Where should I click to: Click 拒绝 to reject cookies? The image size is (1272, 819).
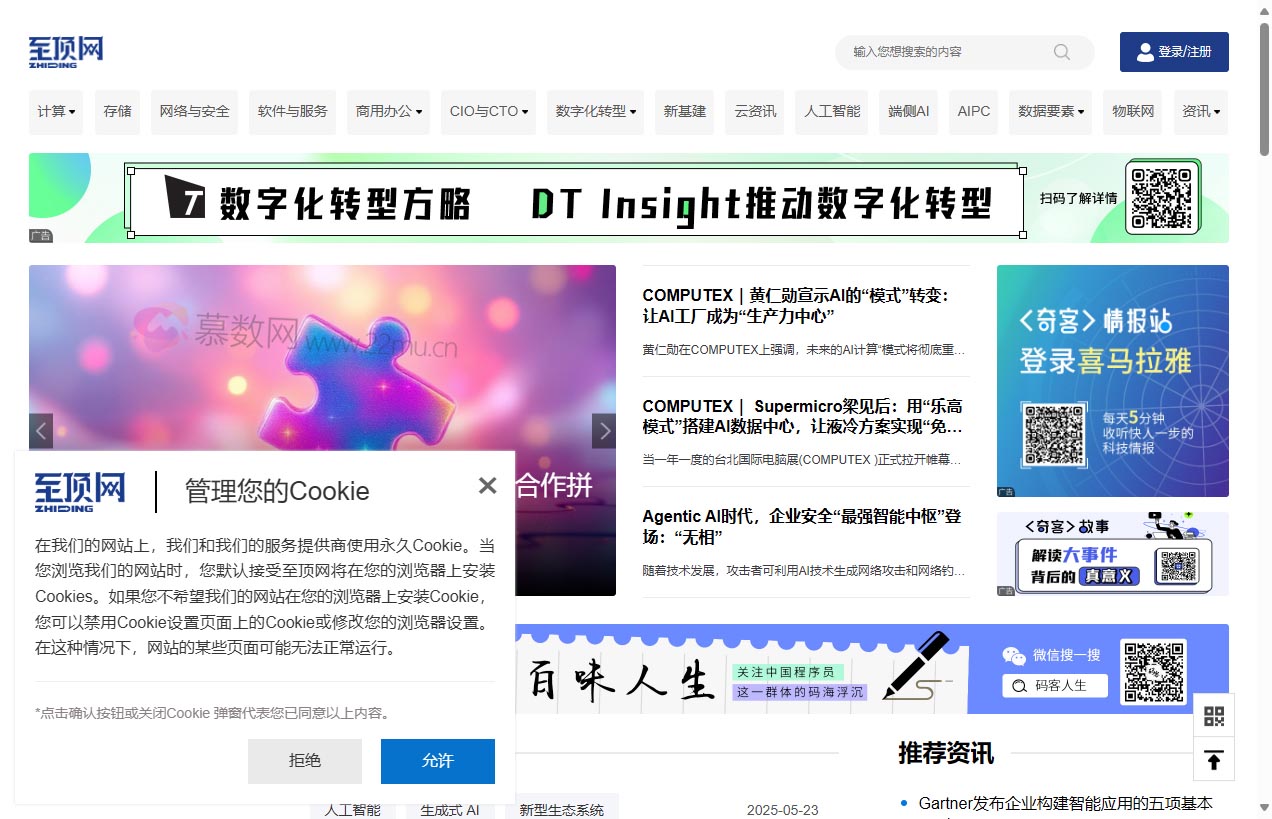(305, 761)
